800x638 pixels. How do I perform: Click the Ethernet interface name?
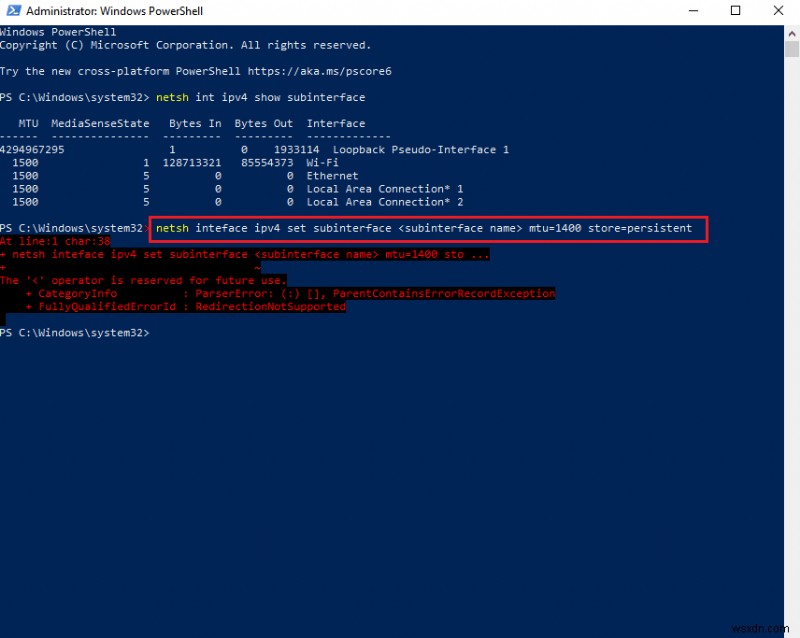click(x=332, y=176)
